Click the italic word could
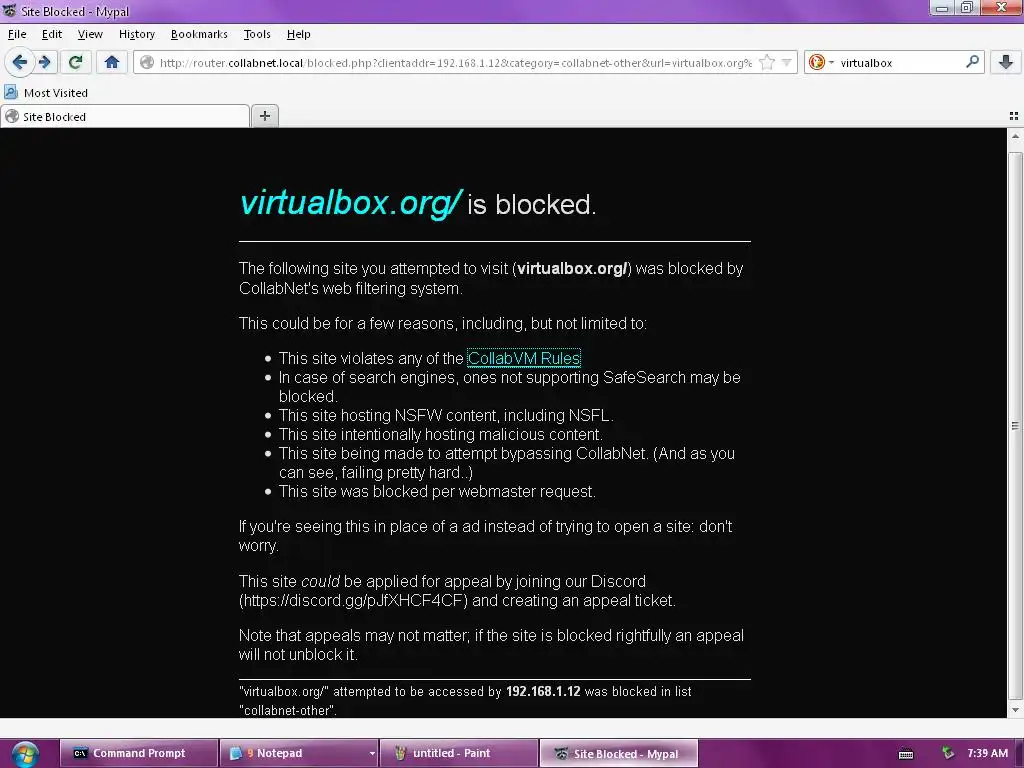This screenshot has width=1024, height=768. 320,581
